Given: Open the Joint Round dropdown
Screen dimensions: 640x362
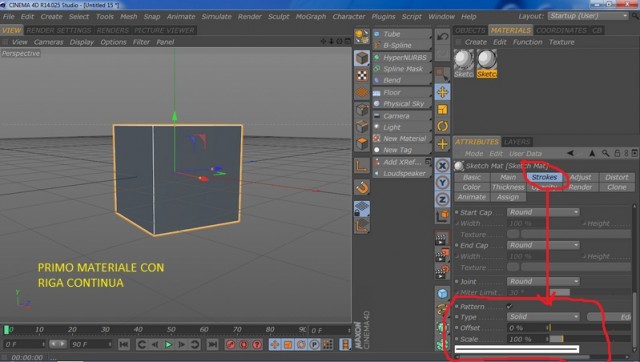Looking at the screenshot, I should coord(543,281).
